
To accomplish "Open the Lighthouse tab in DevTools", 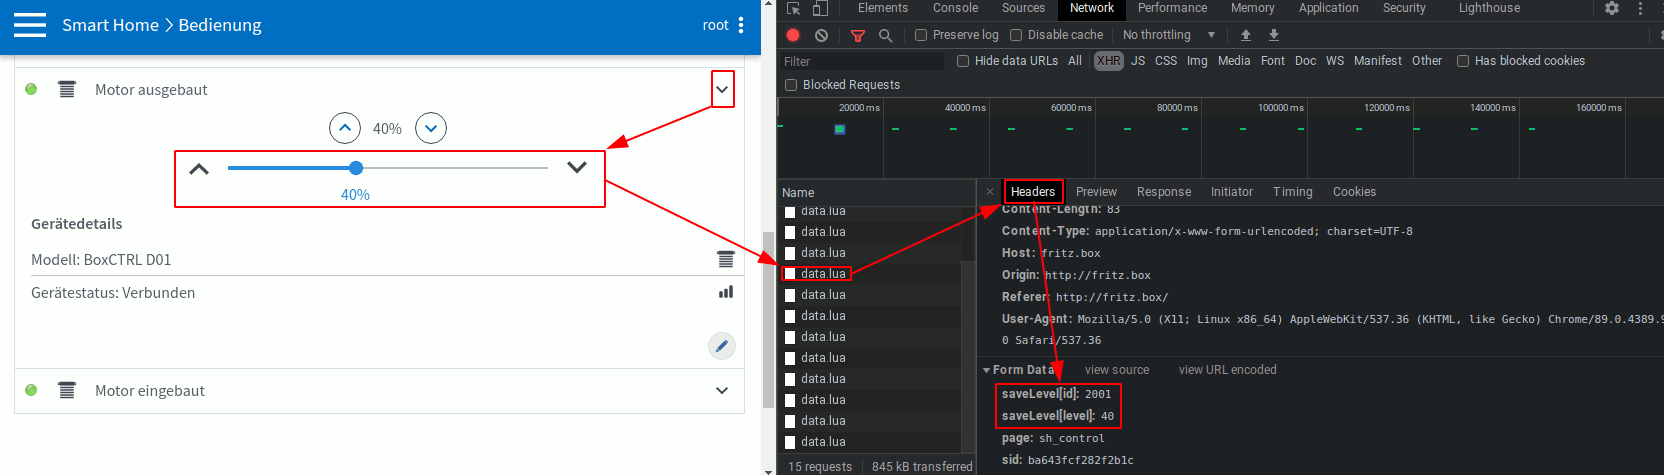I will click(1489, 8).
